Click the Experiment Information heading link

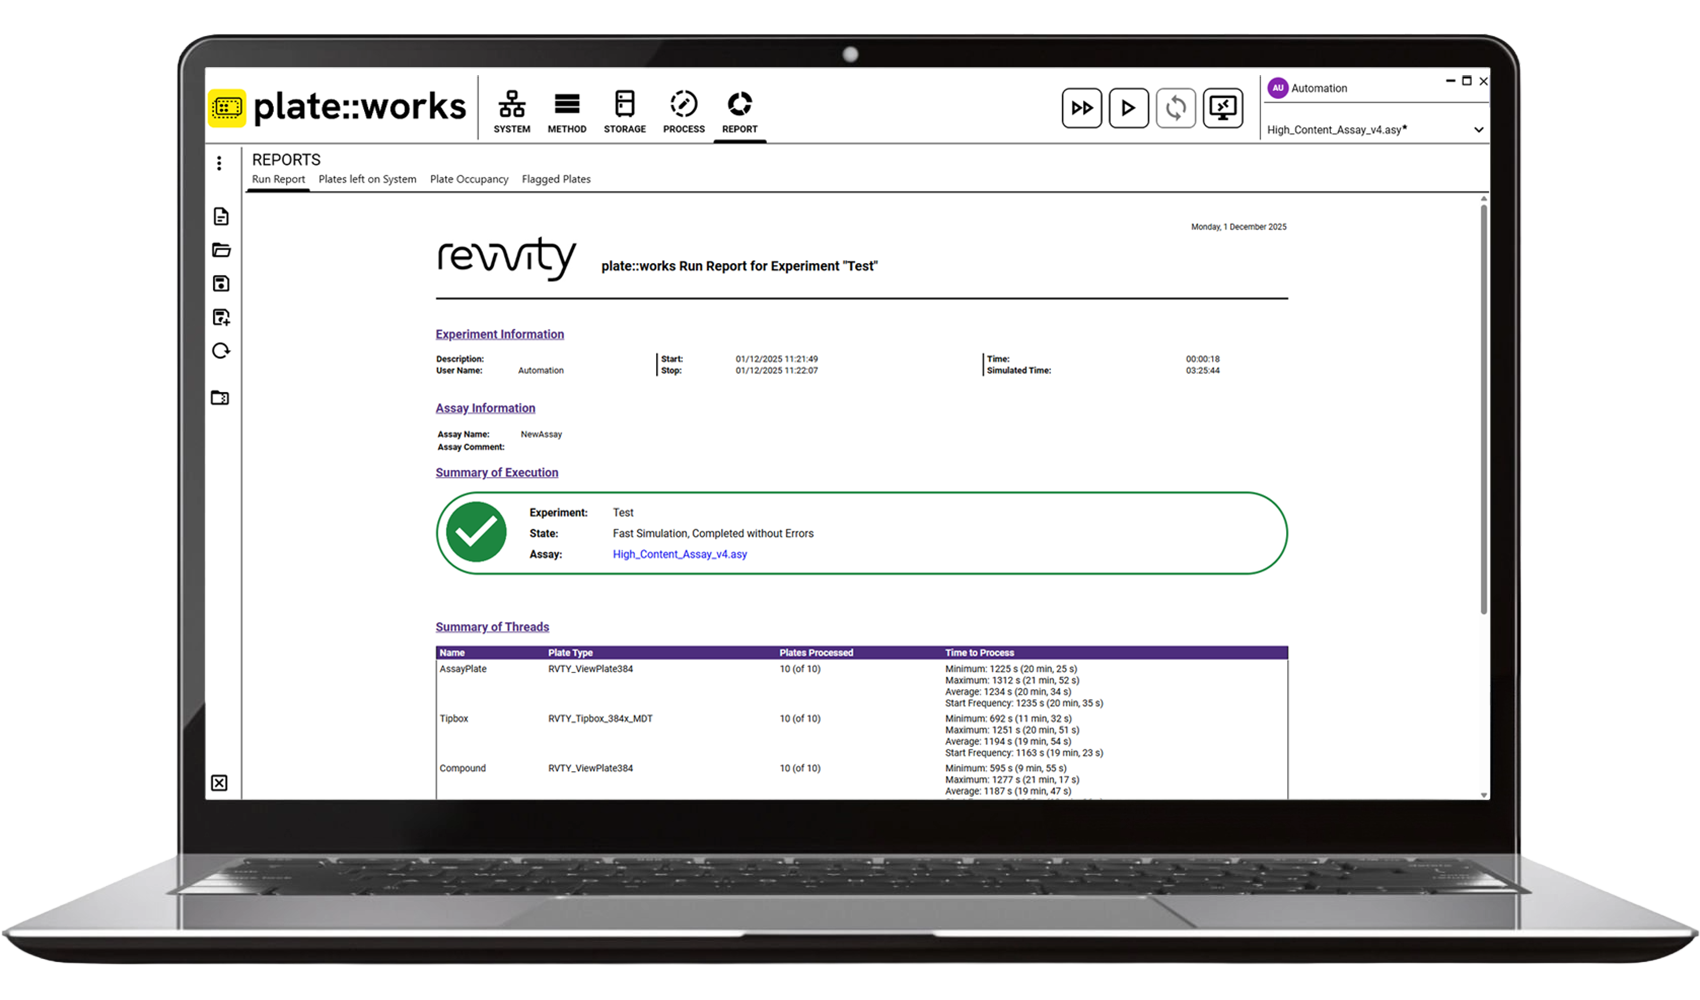(x=500, y=334)
